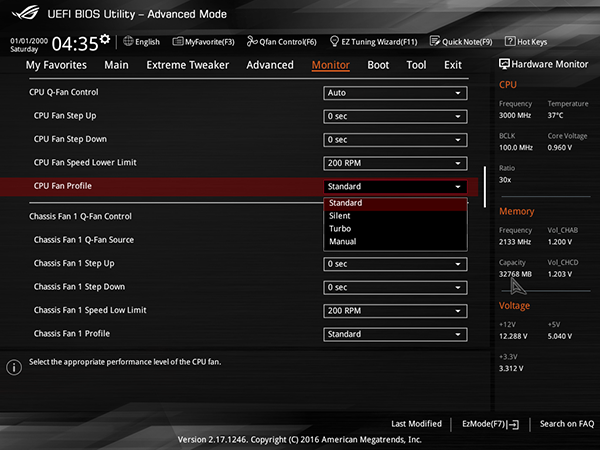Click the globe icon beside English

[x=128, y=41]
